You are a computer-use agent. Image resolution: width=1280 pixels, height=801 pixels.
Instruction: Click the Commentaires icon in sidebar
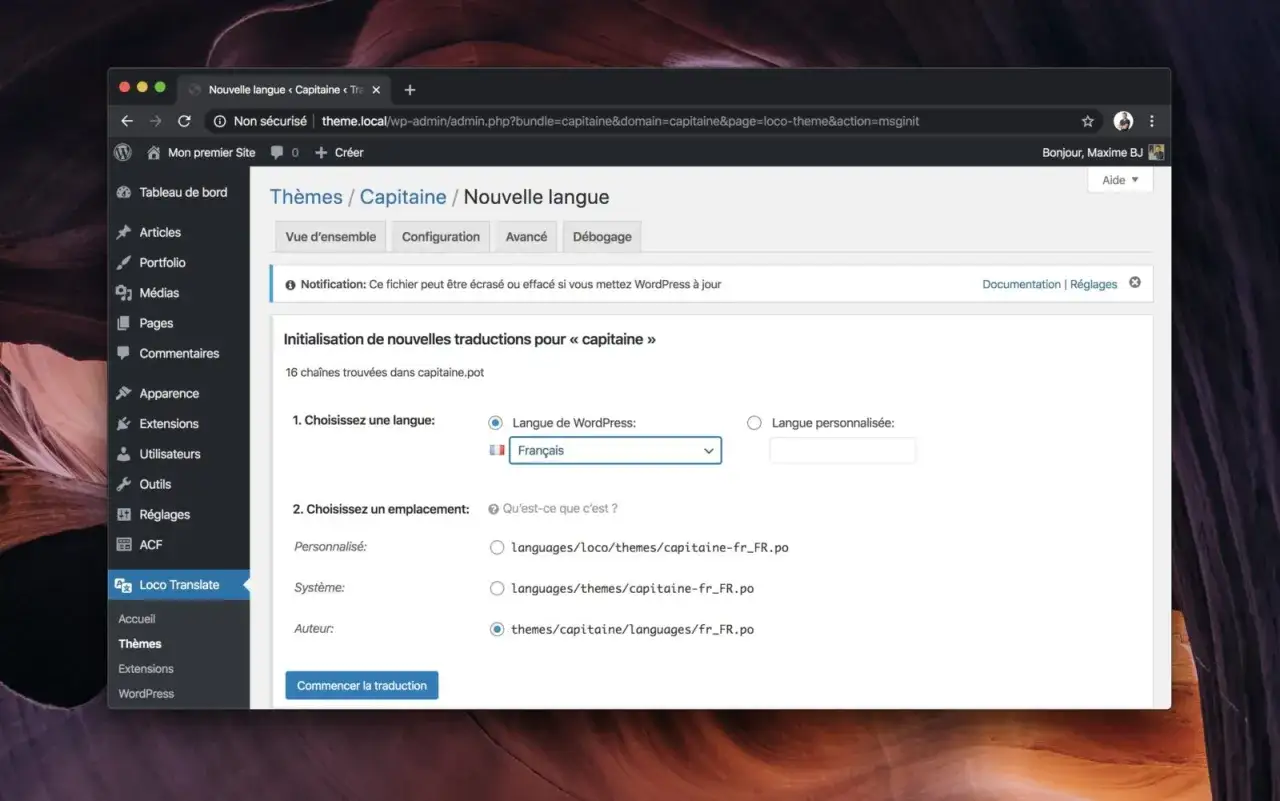pyautogui.click(x=124, y=353)
